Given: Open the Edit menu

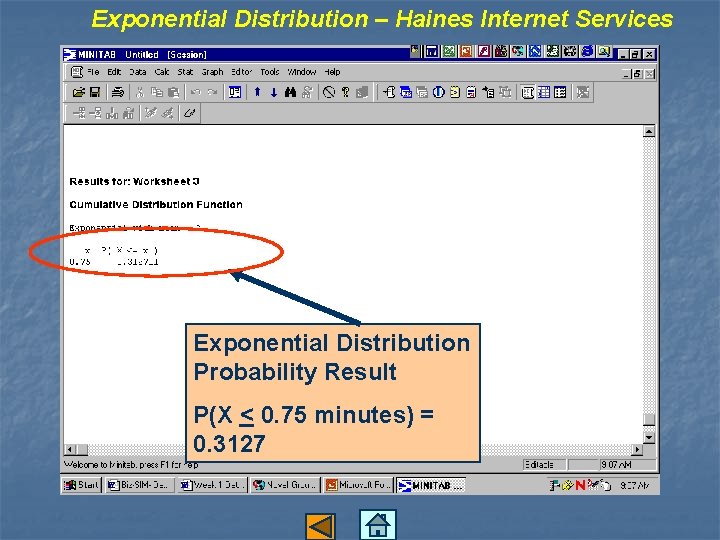Looking at the screenshot, I should (114, 72).
